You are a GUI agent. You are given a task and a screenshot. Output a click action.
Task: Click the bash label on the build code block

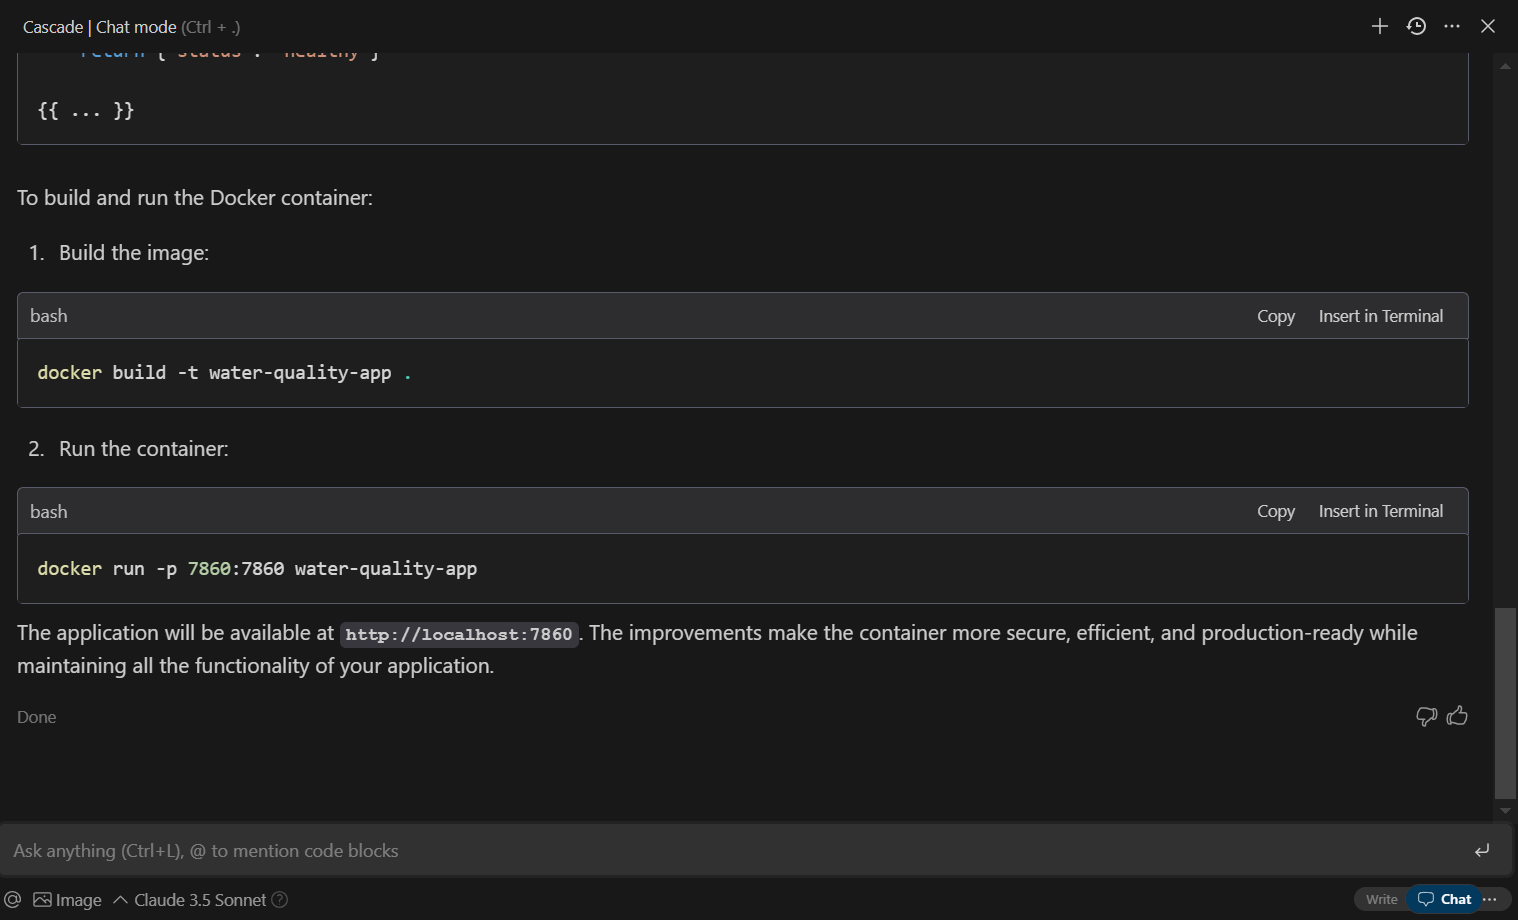(49, 315)
